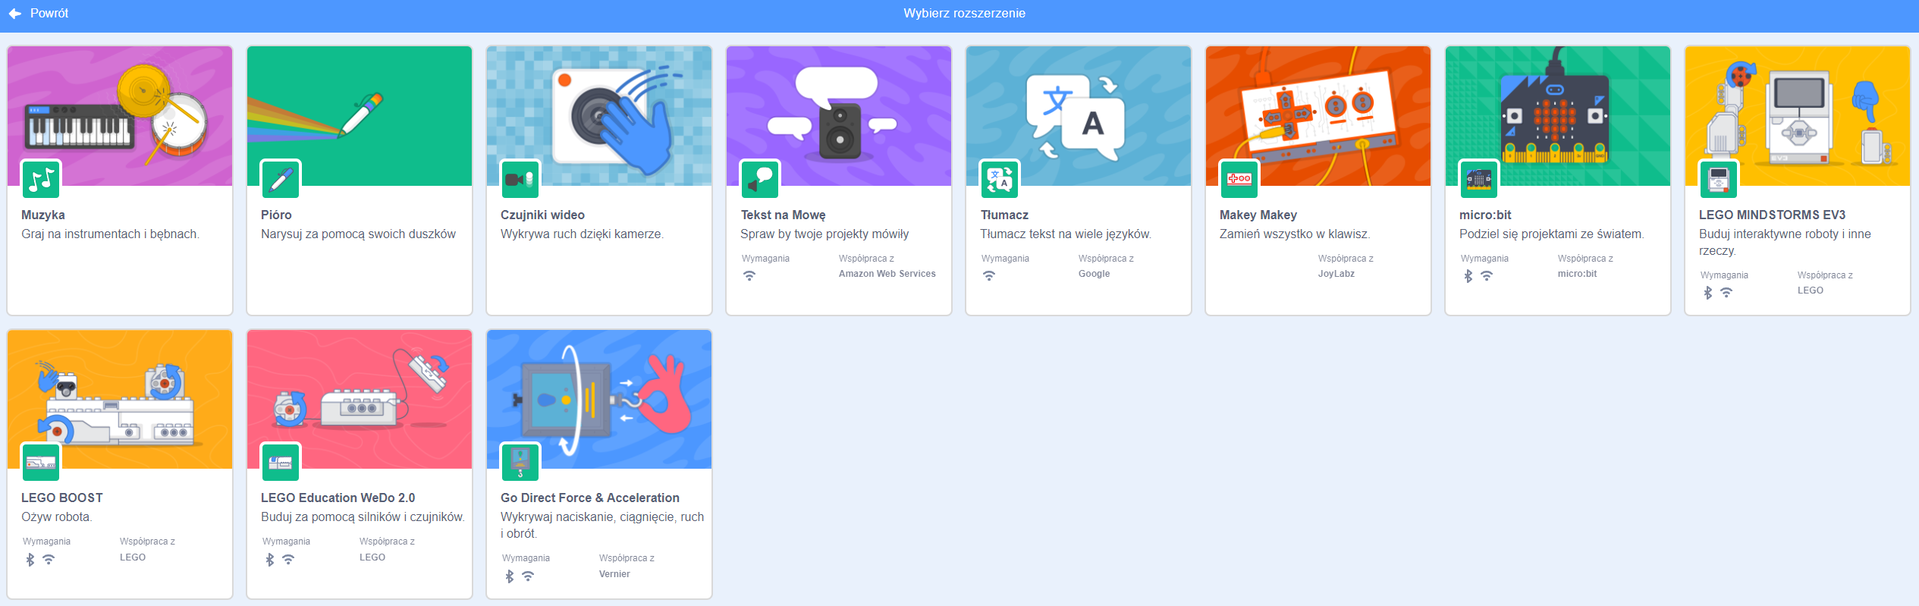Choose the Go Direct Force badge icon
Viewport: 1919px width, 606px height.
coord(520,462)
